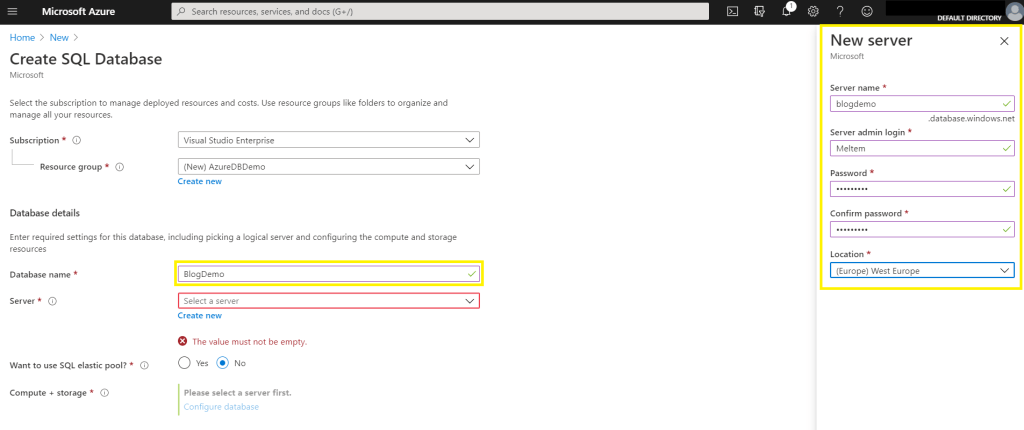Image resolution: width=1024 pixels, height=430 pixels.
Task: Show info tooltip next to Subscription
Action: point(77,140)
